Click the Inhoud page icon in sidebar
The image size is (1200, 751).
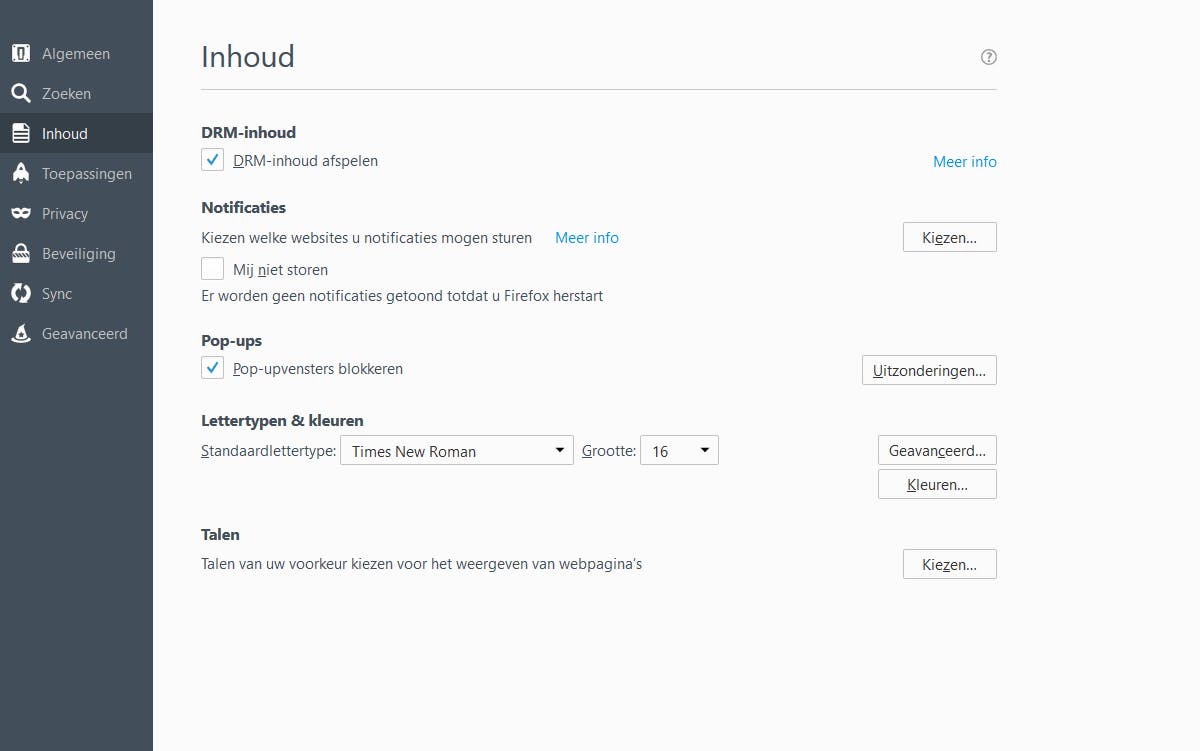point(20,132)
